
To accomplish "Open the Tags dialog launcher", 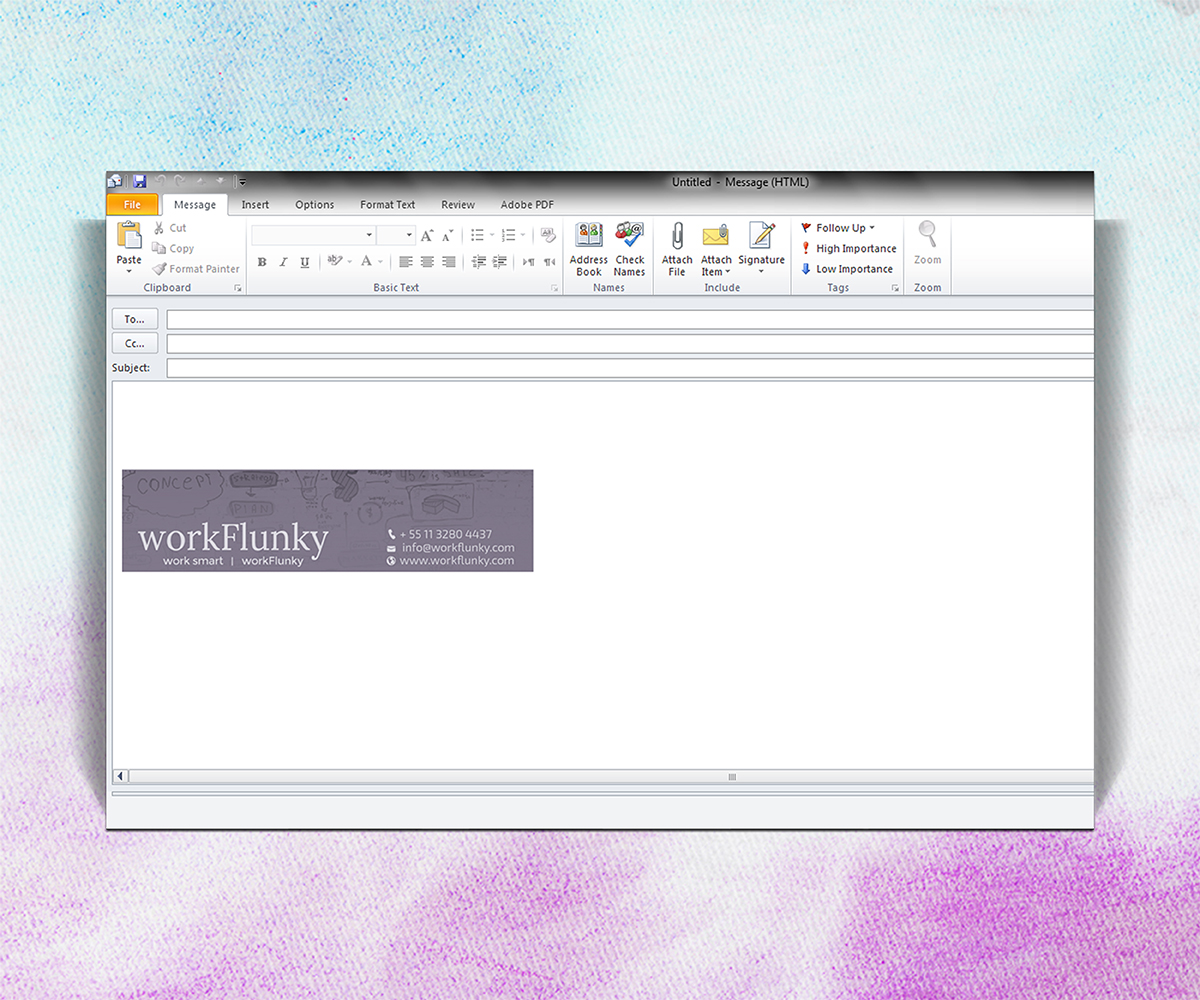I will tap(895, 288).
